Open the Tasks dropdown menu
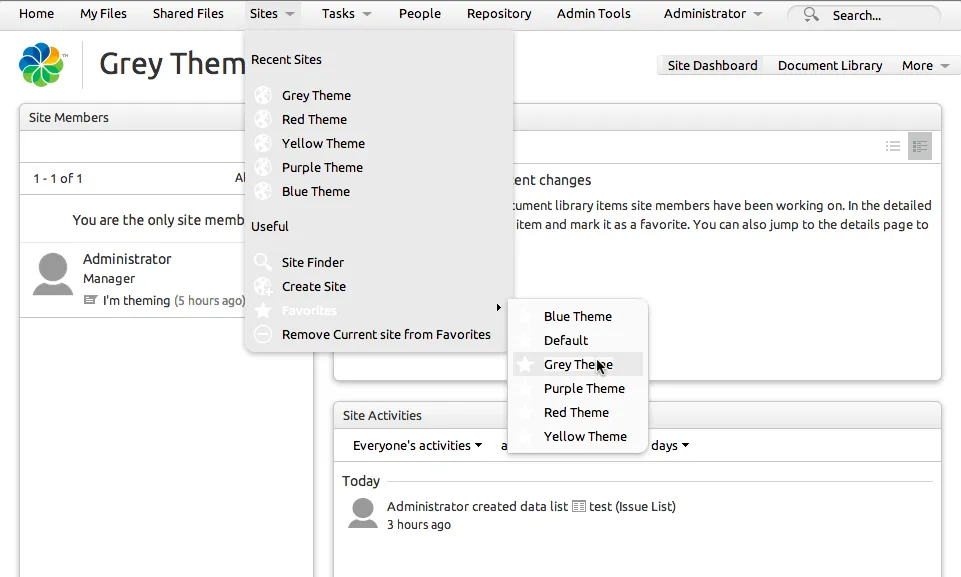Viewport: 961px width, 577px height. (x=346, y=14)
